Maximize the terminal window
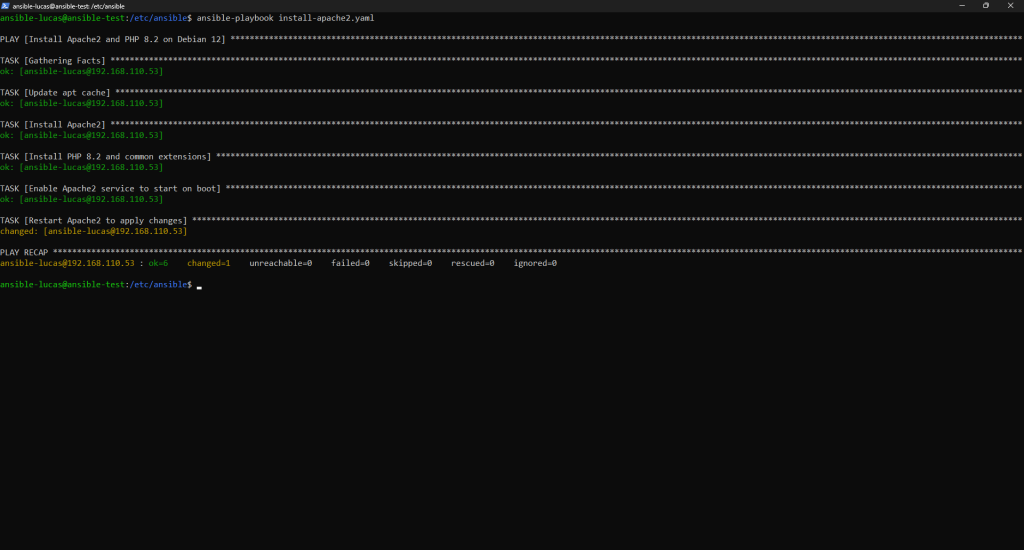This screenshot has width=1024, height=550. [985, 5]
